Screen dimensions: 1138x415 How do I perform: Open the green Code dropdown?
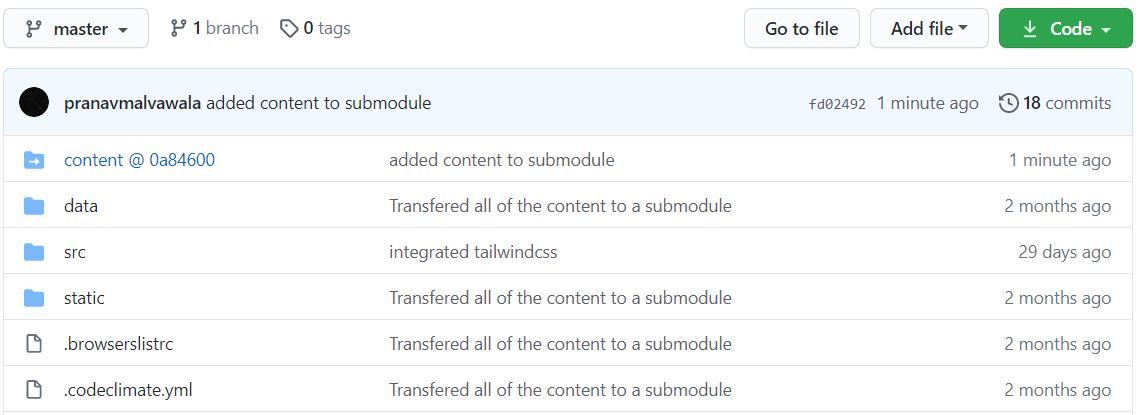pos(1065,29)
